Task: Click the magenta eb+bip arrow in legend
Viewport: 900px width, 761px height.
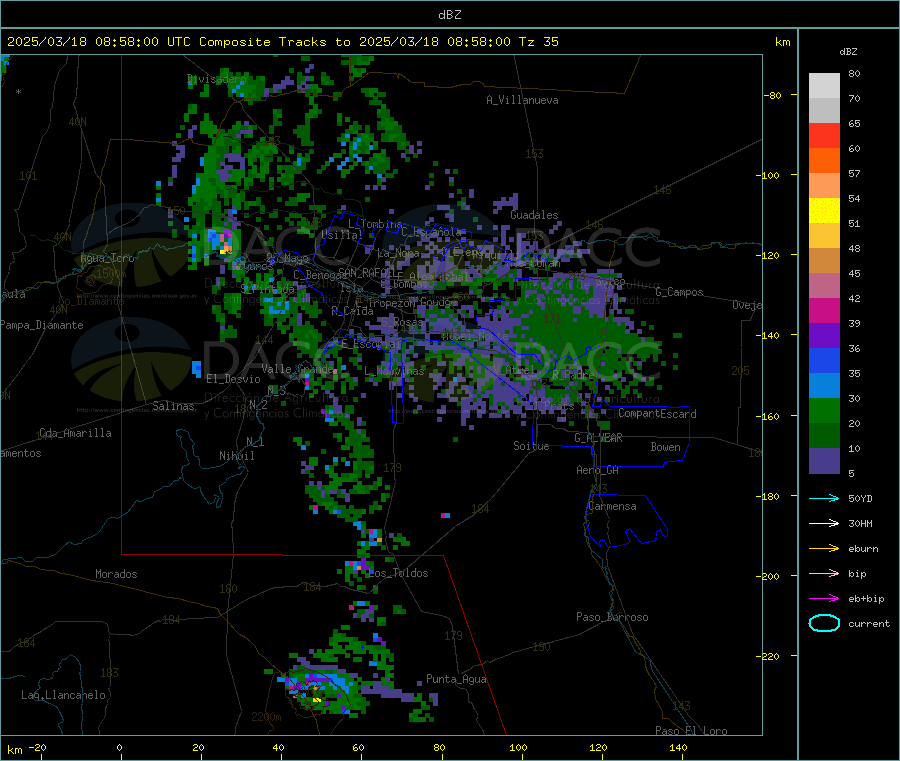Action: click(824, 598)
